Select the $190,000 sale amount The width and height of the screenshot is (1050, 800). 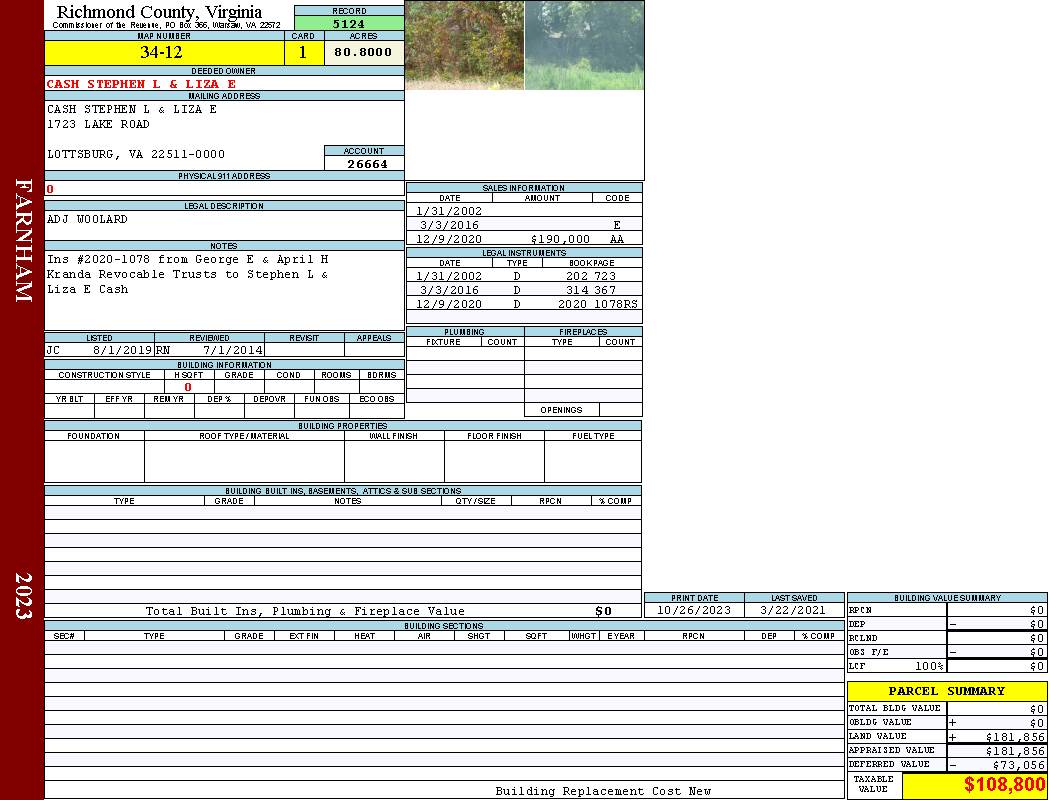[560, 239]
